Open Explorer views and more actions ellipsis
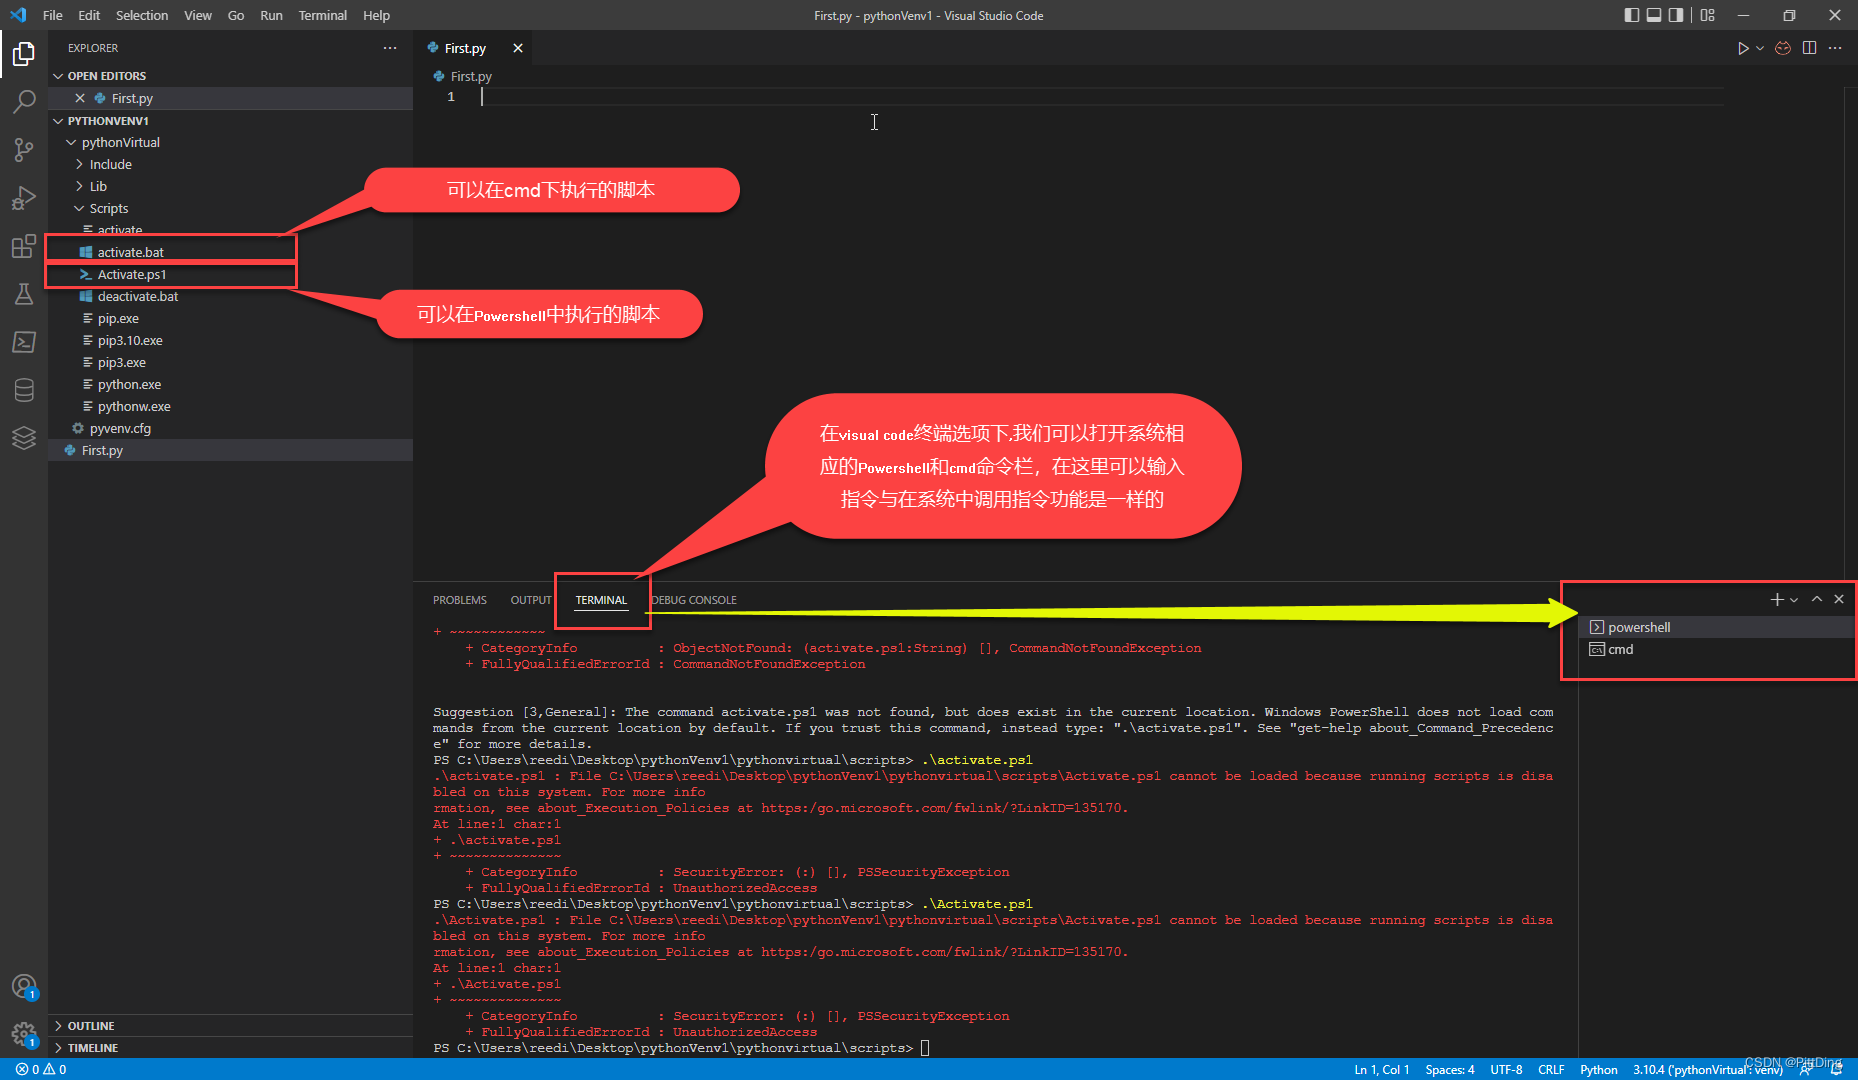The width and height of the screenshot is (1858, 1080). coord(390,48)
